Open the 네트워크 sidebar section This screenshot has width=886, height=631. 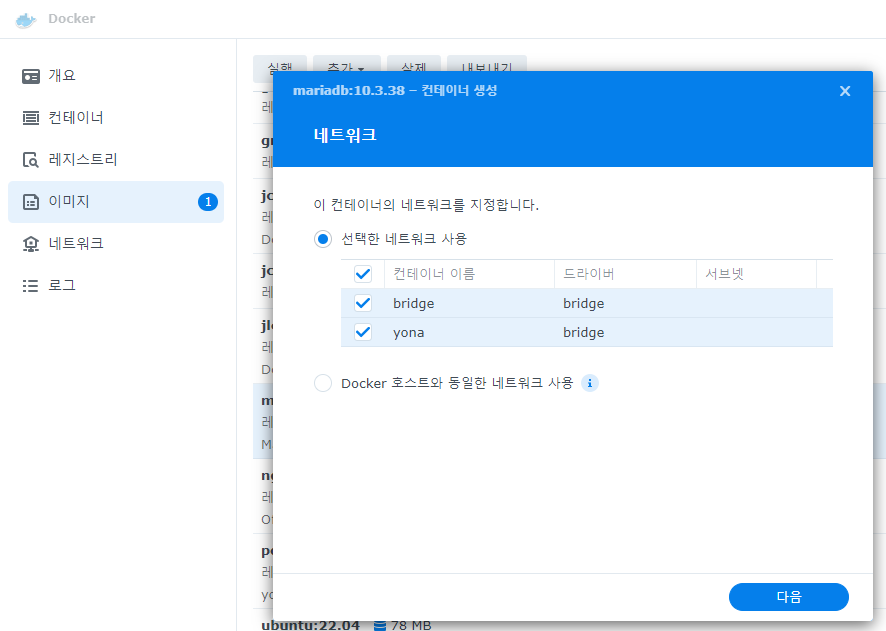click(116, 243)
